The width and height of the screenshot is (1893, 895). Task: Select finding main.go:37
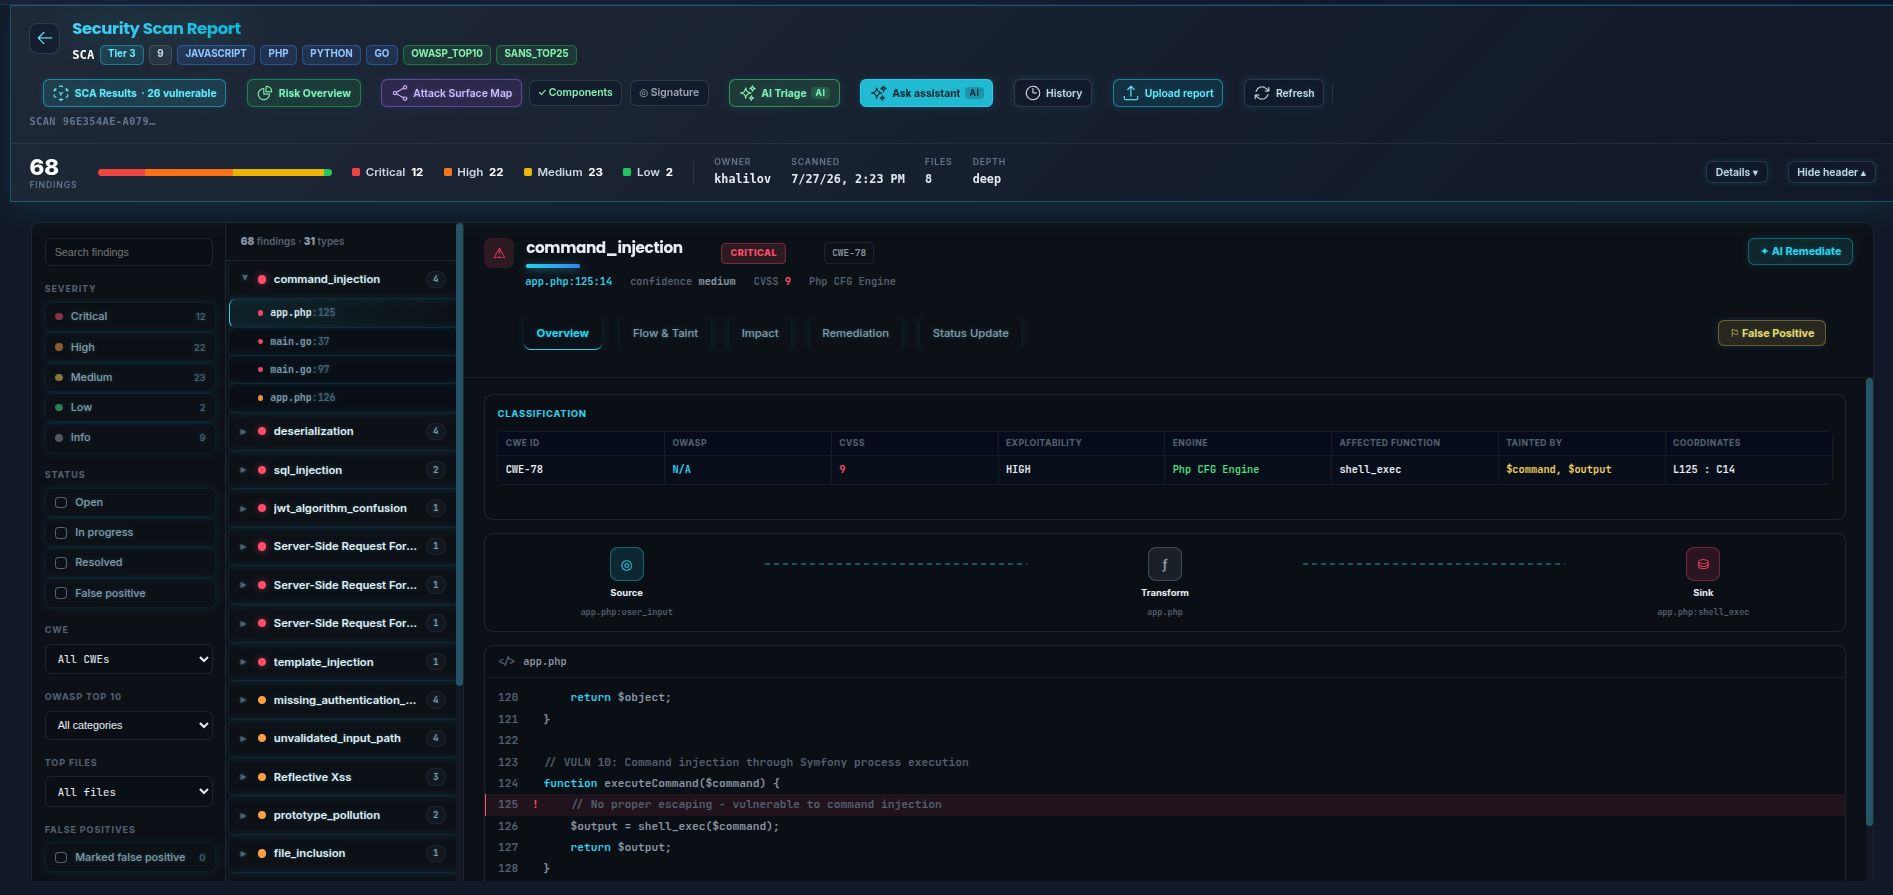pos(342,341)
